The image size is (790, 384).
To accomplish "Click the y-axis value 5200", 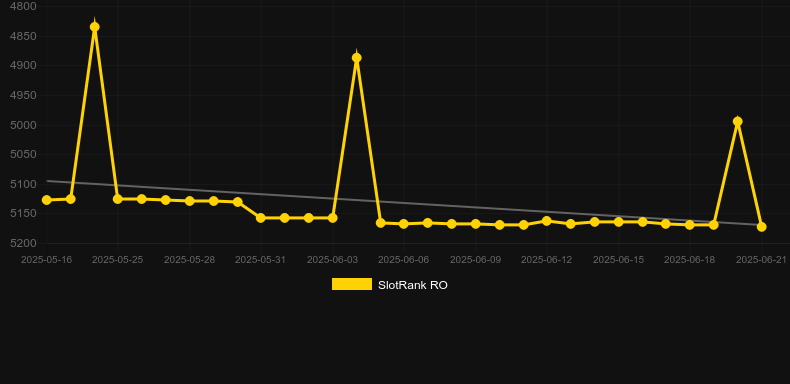I will tap(23, 243).
